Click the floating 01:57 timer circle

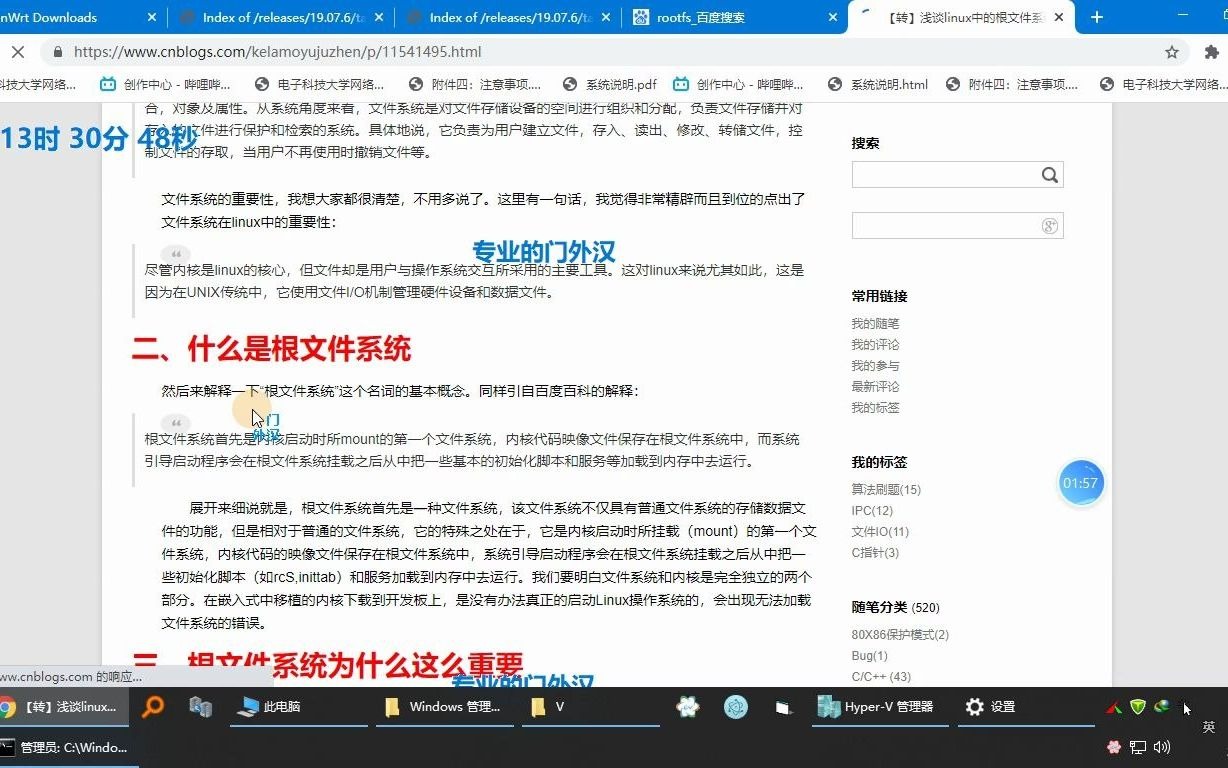pos(1081,482)
